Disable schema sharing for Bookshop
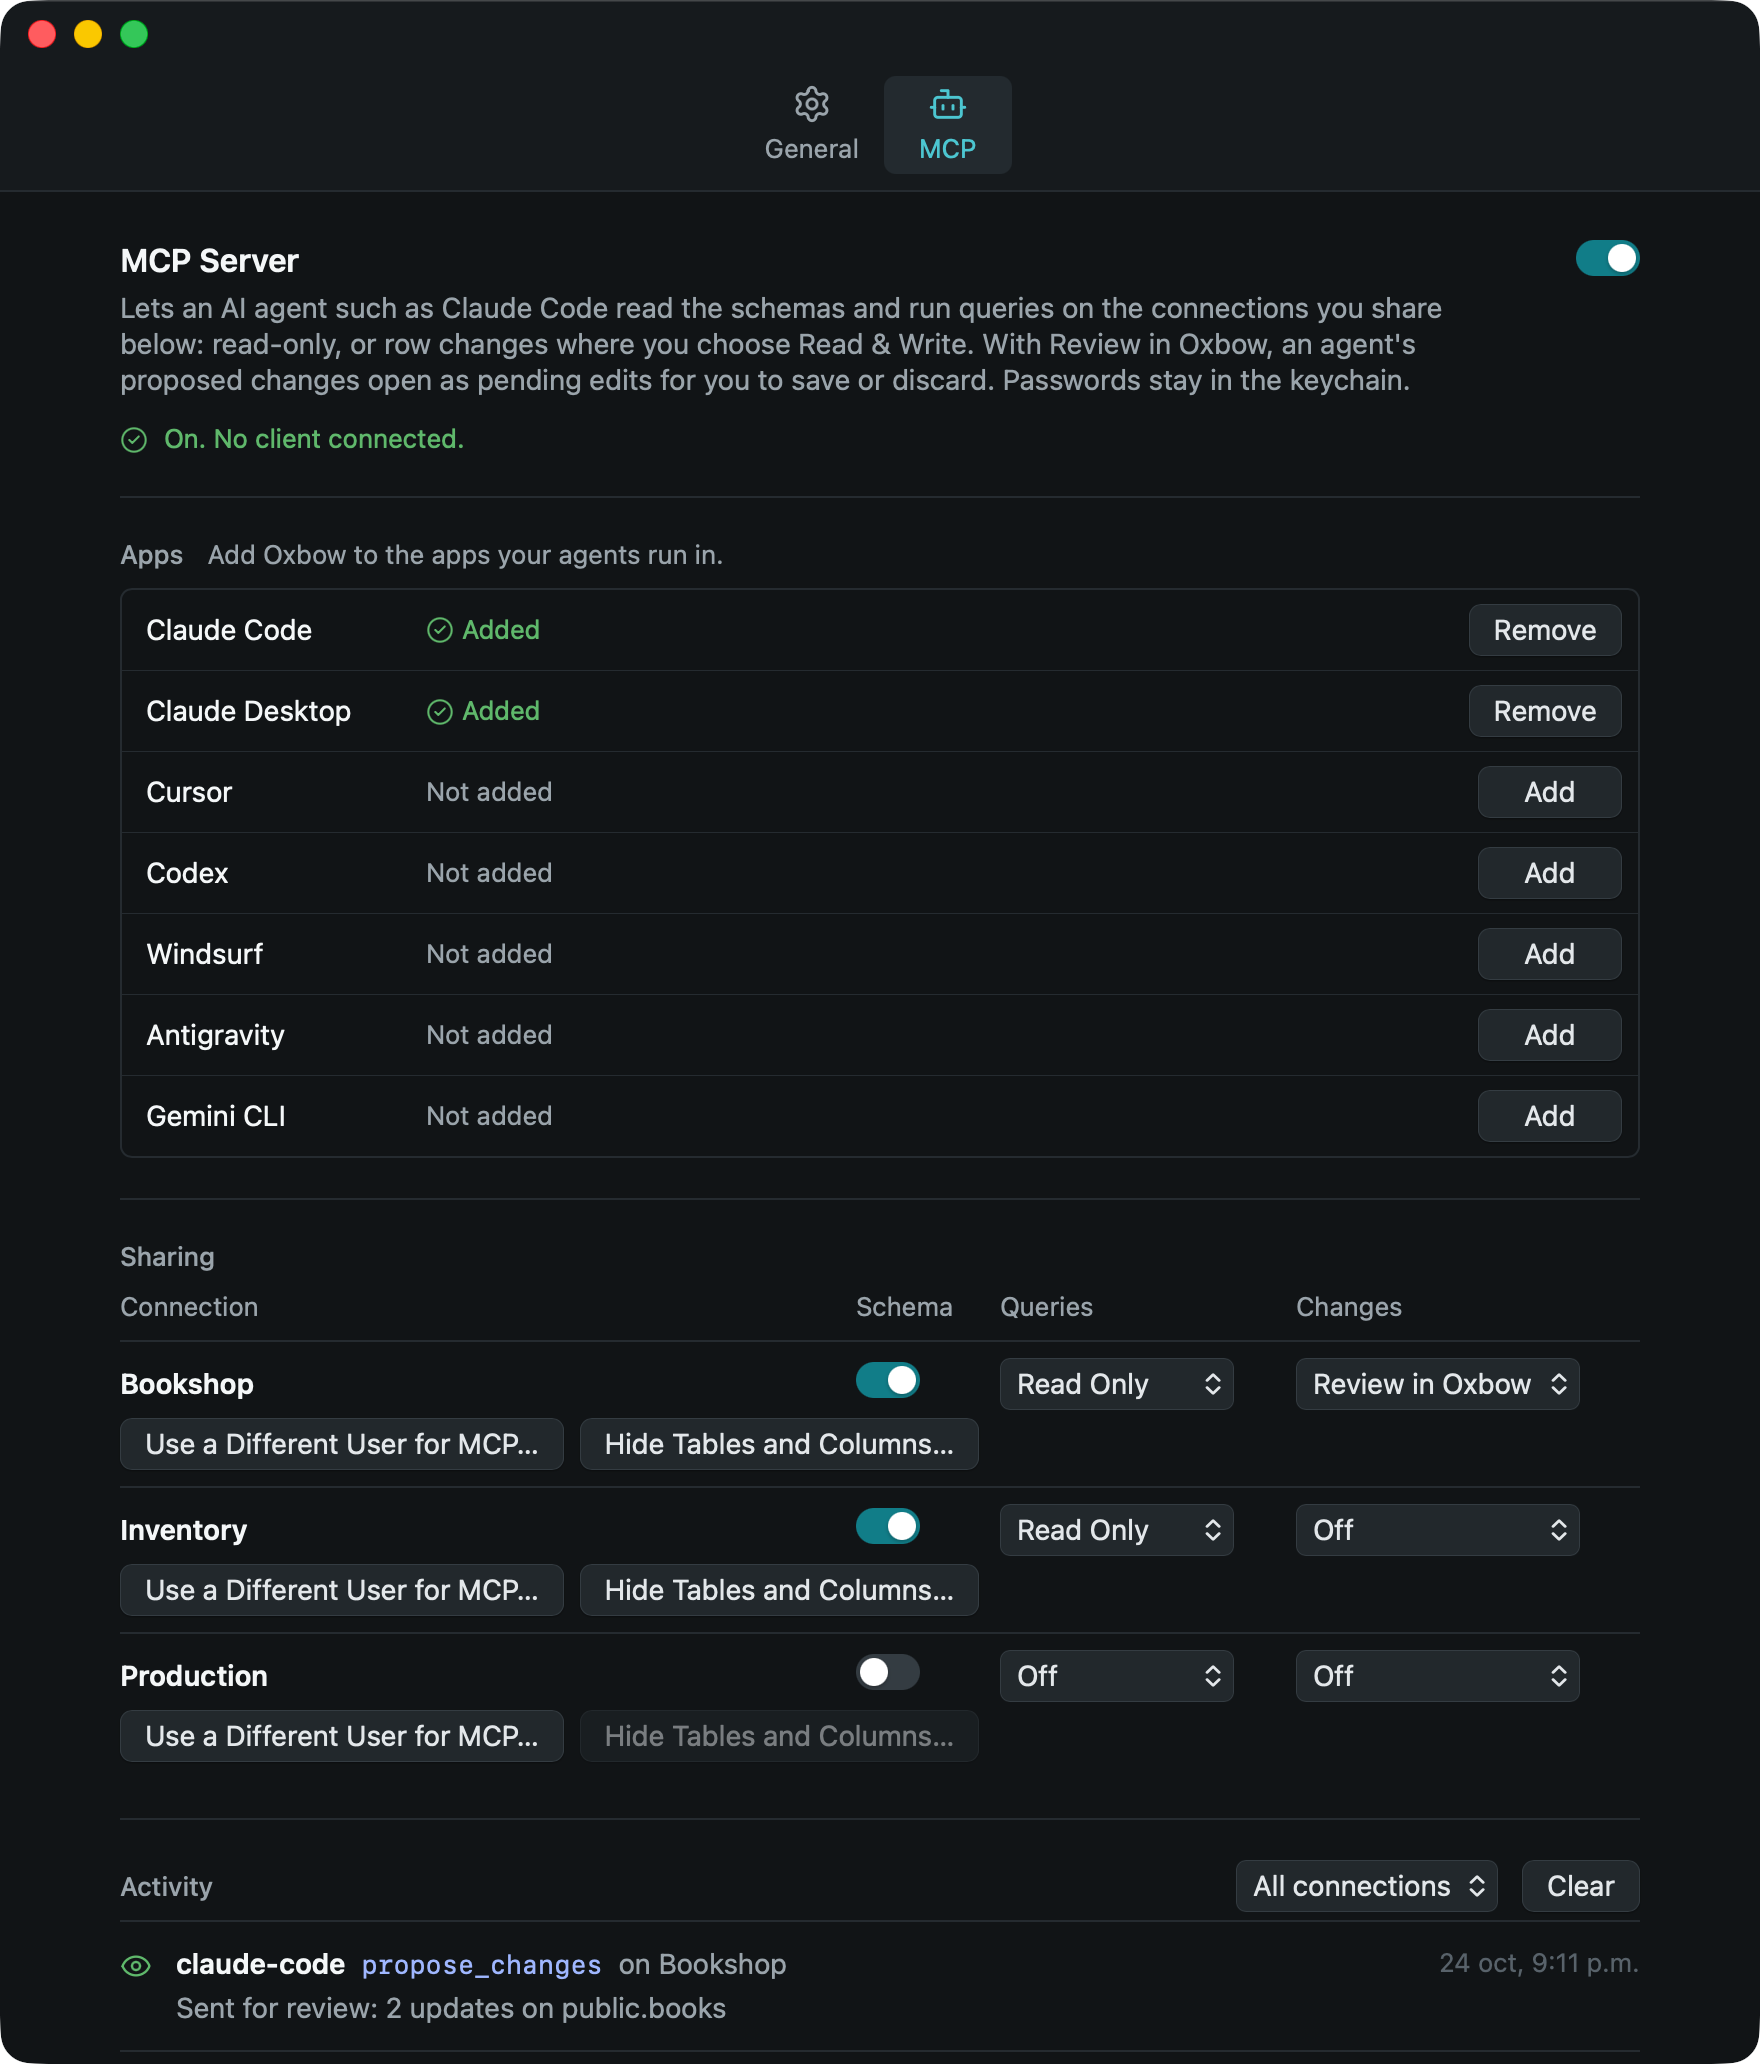1760x2064 pixels. [x=888, y=1380]
